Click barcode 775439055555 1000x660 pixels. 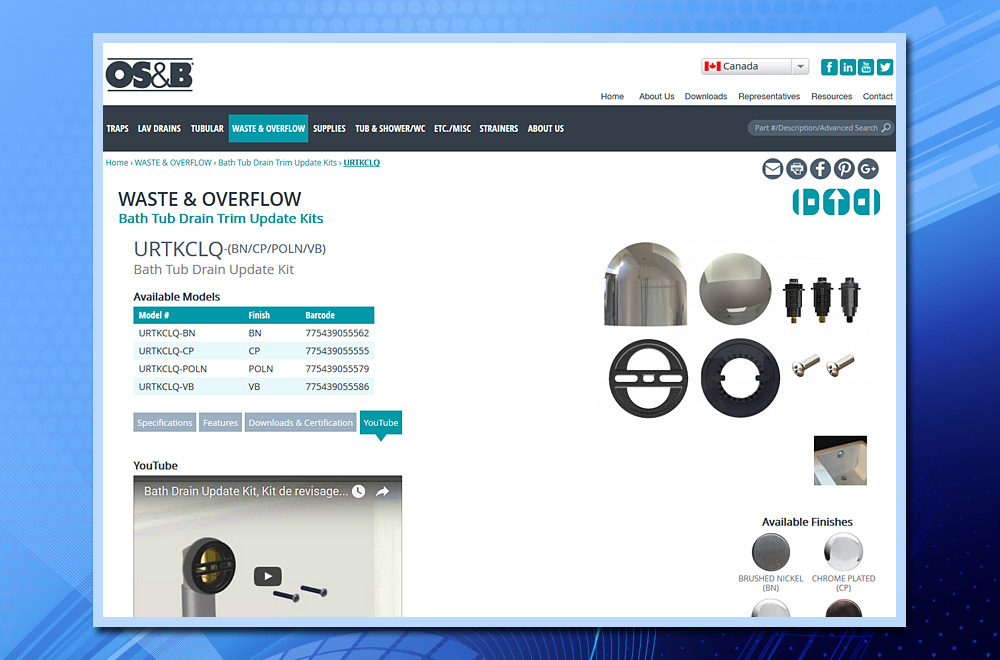[x=337, y=351]
